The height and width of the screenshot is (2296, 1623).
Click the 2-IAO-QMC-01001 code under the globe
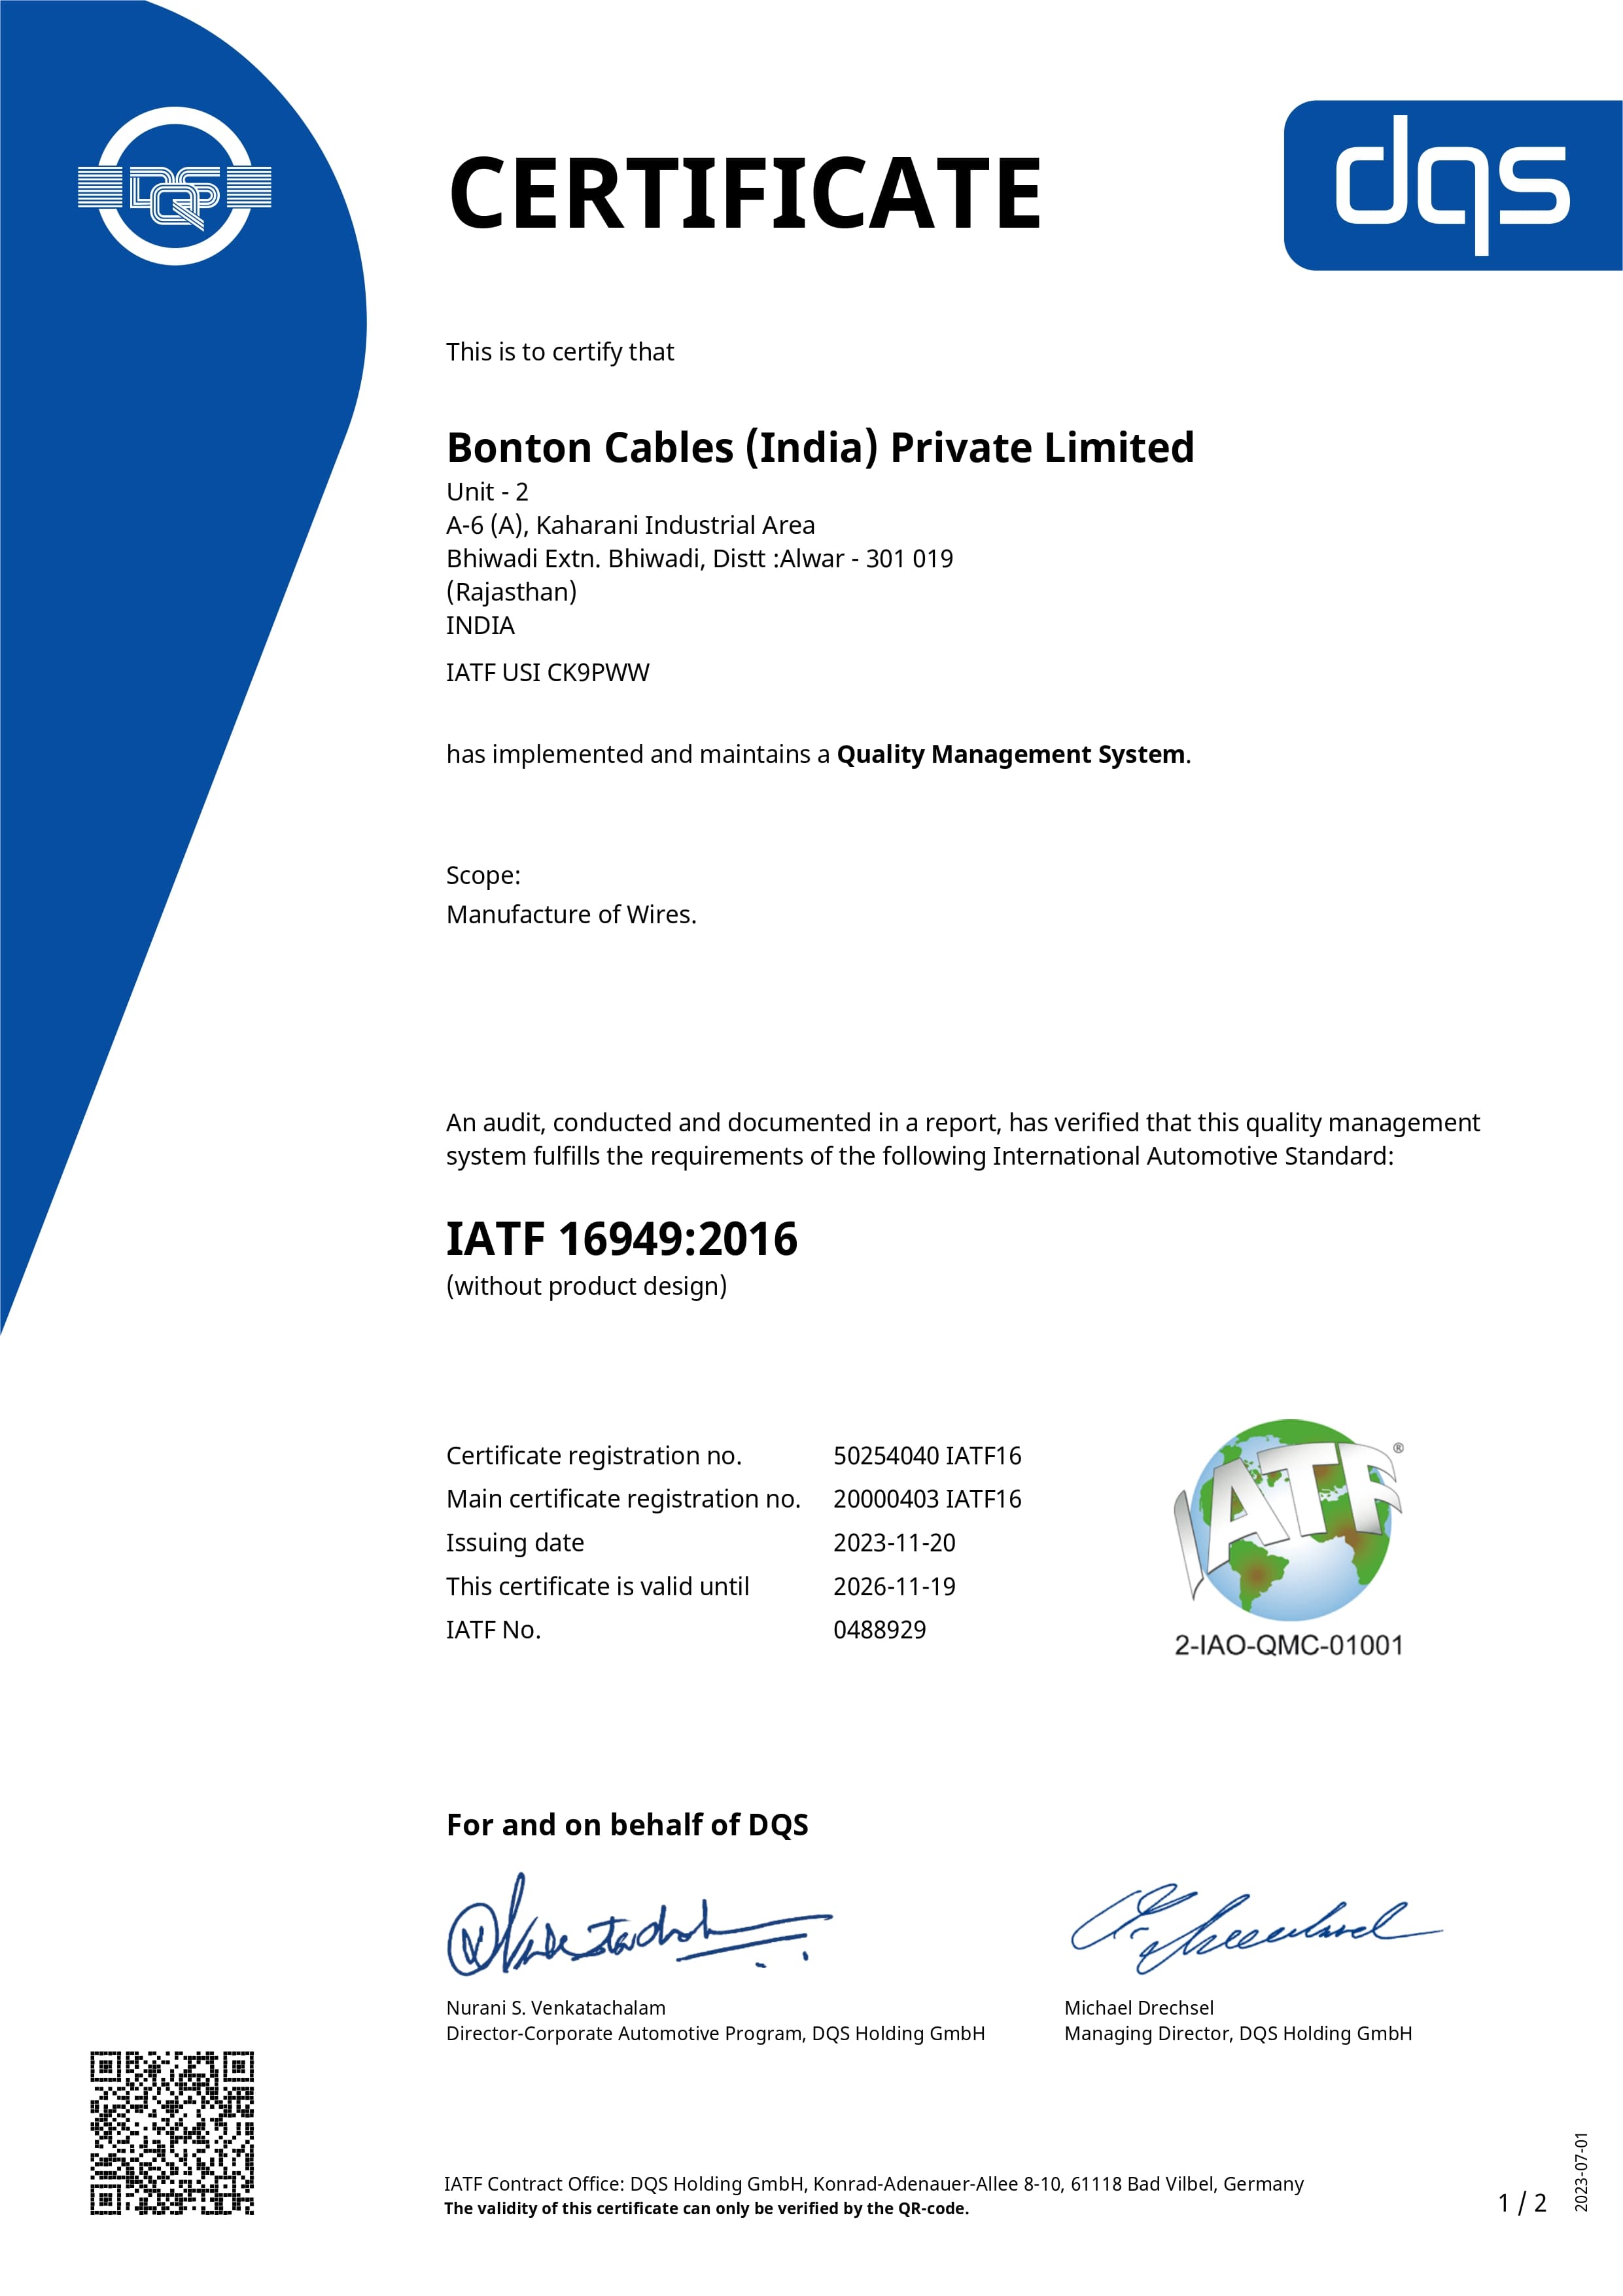(1288, 1646)
